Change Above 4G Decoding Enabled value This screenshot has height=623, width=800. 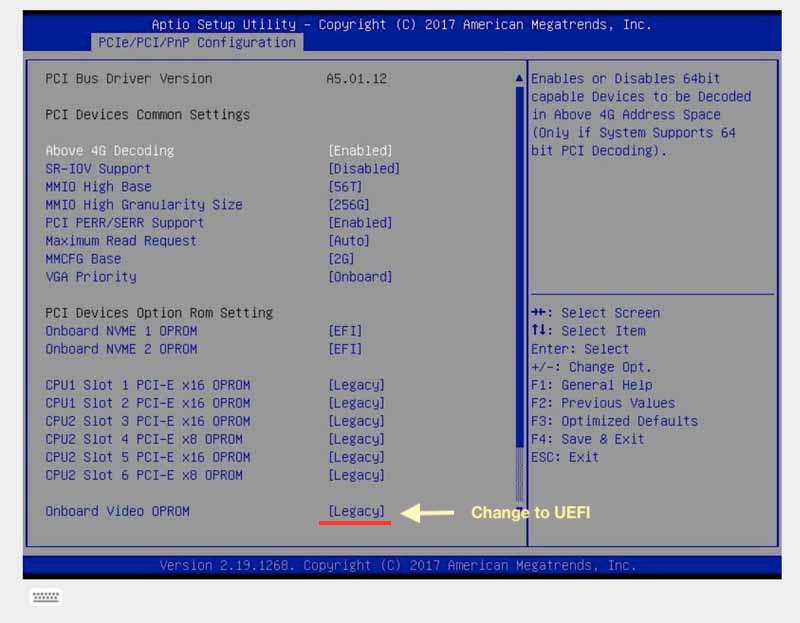point(360,151)
